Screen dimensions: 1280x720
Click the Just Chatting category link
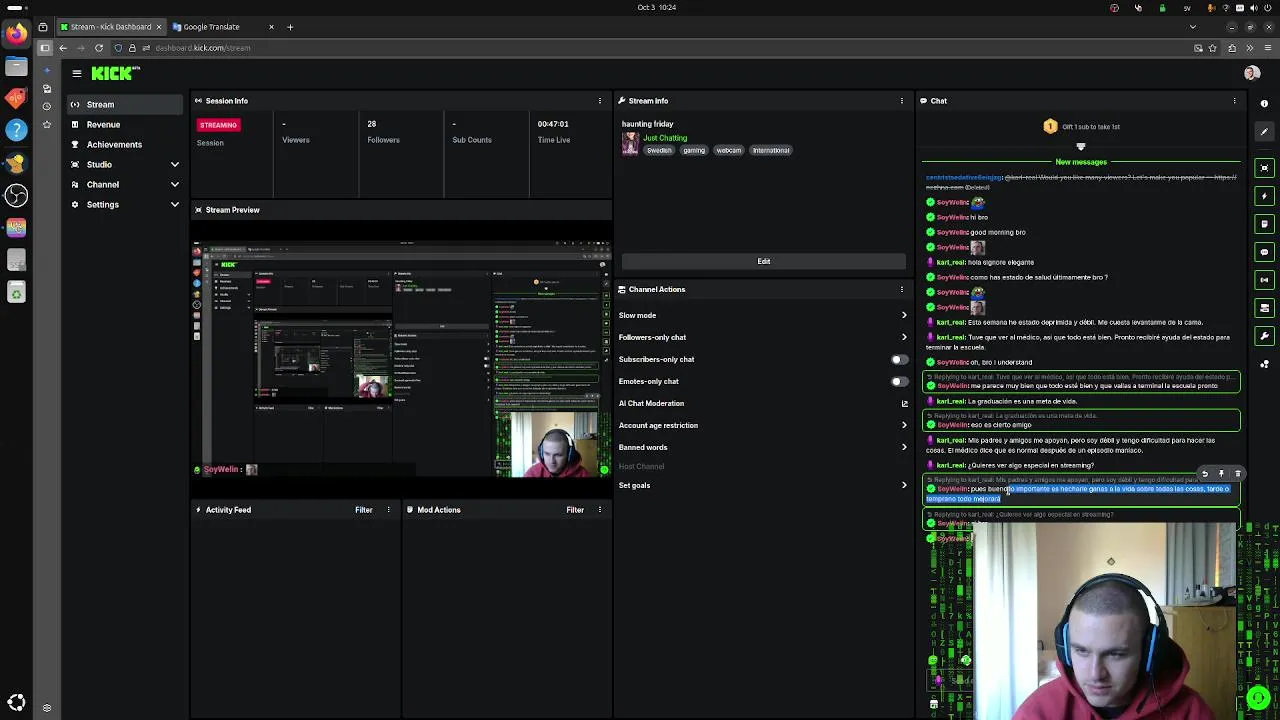pyautogui.click(x=665, y=138)
